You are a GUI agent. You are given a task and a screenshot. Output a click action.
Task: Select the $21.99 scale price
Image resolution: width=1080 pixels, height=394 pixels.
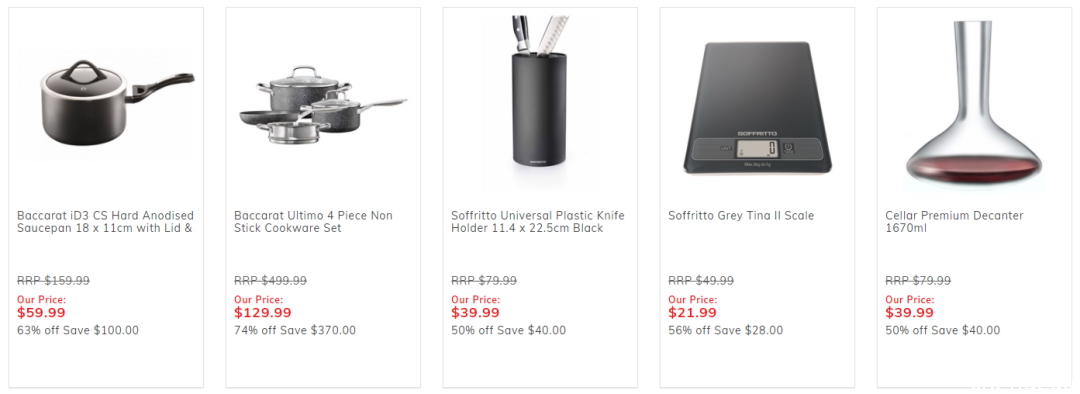click(692, 313)
